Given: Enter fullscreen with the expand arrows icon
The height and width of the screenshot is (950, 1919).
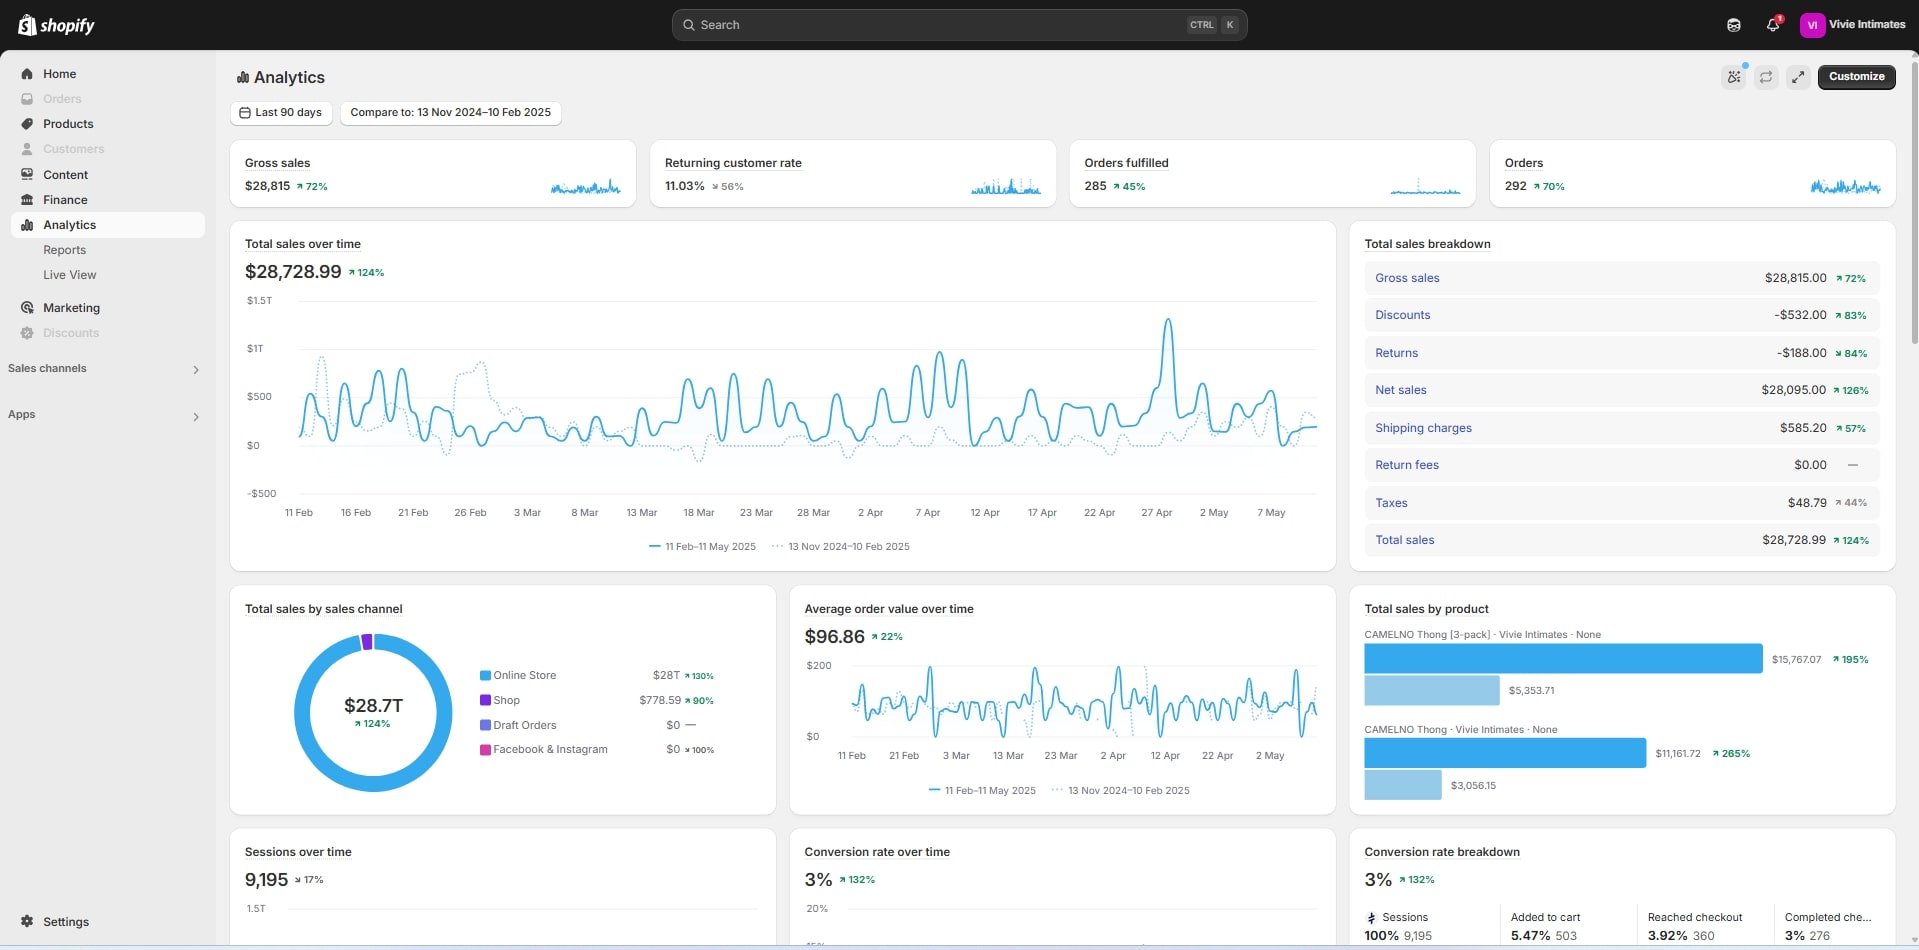Looking at the screenshot, I should pyautogui.click(x=1798, y=77).
